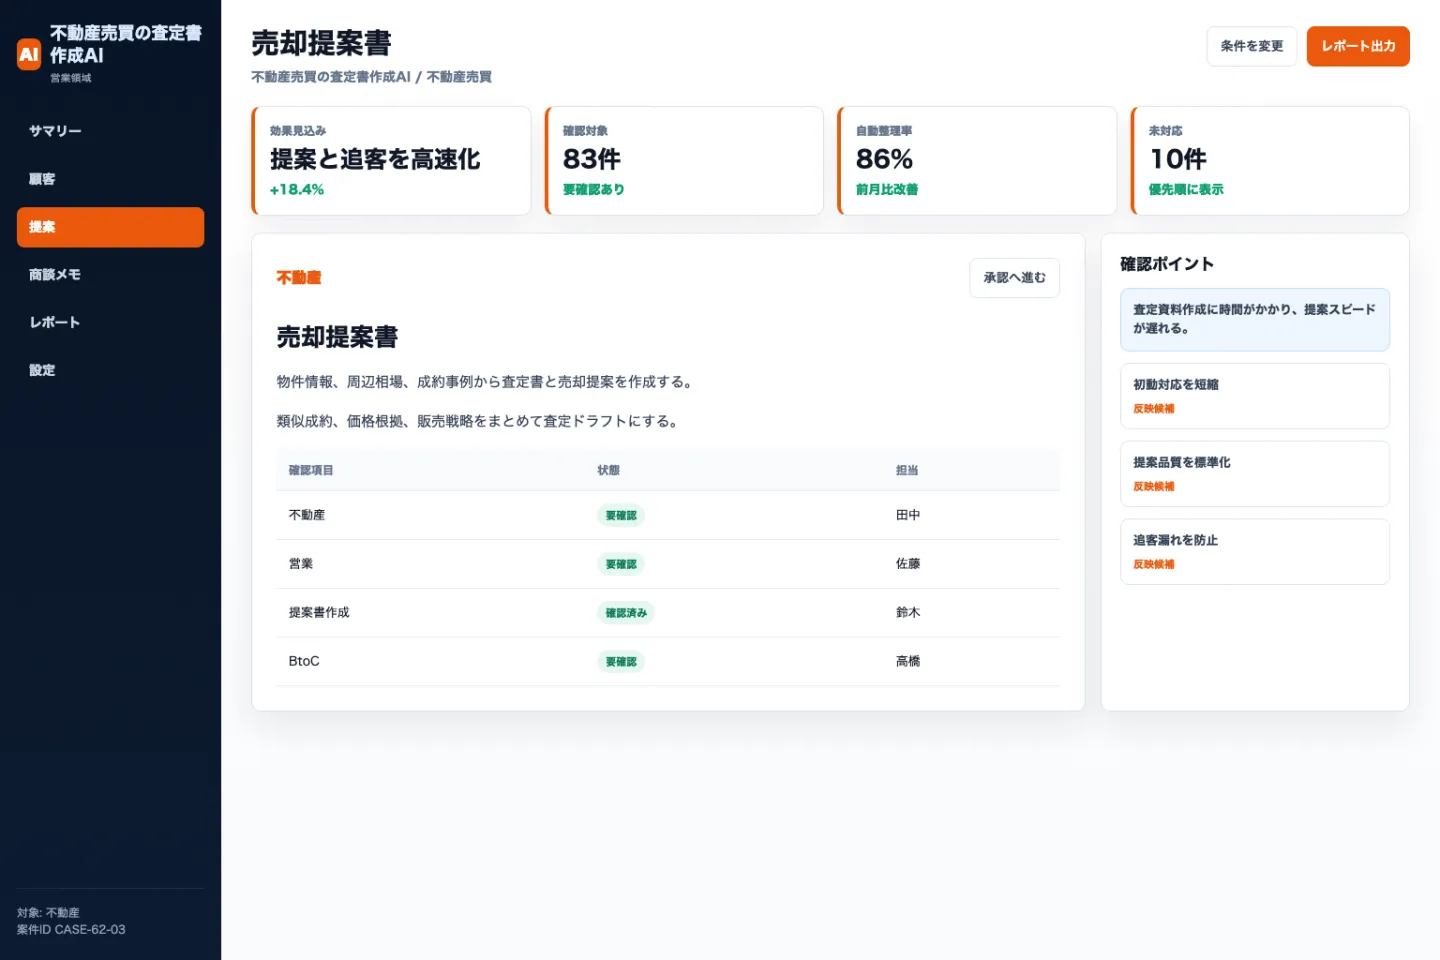Click the assignee 鈴木
The image size is (1440, 960).
click(908, 612)
